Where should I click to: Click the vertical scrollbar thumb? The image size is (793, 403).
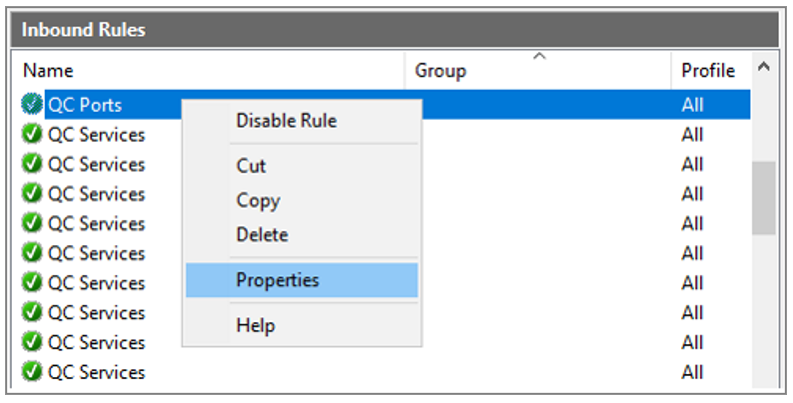click(764, 198)
